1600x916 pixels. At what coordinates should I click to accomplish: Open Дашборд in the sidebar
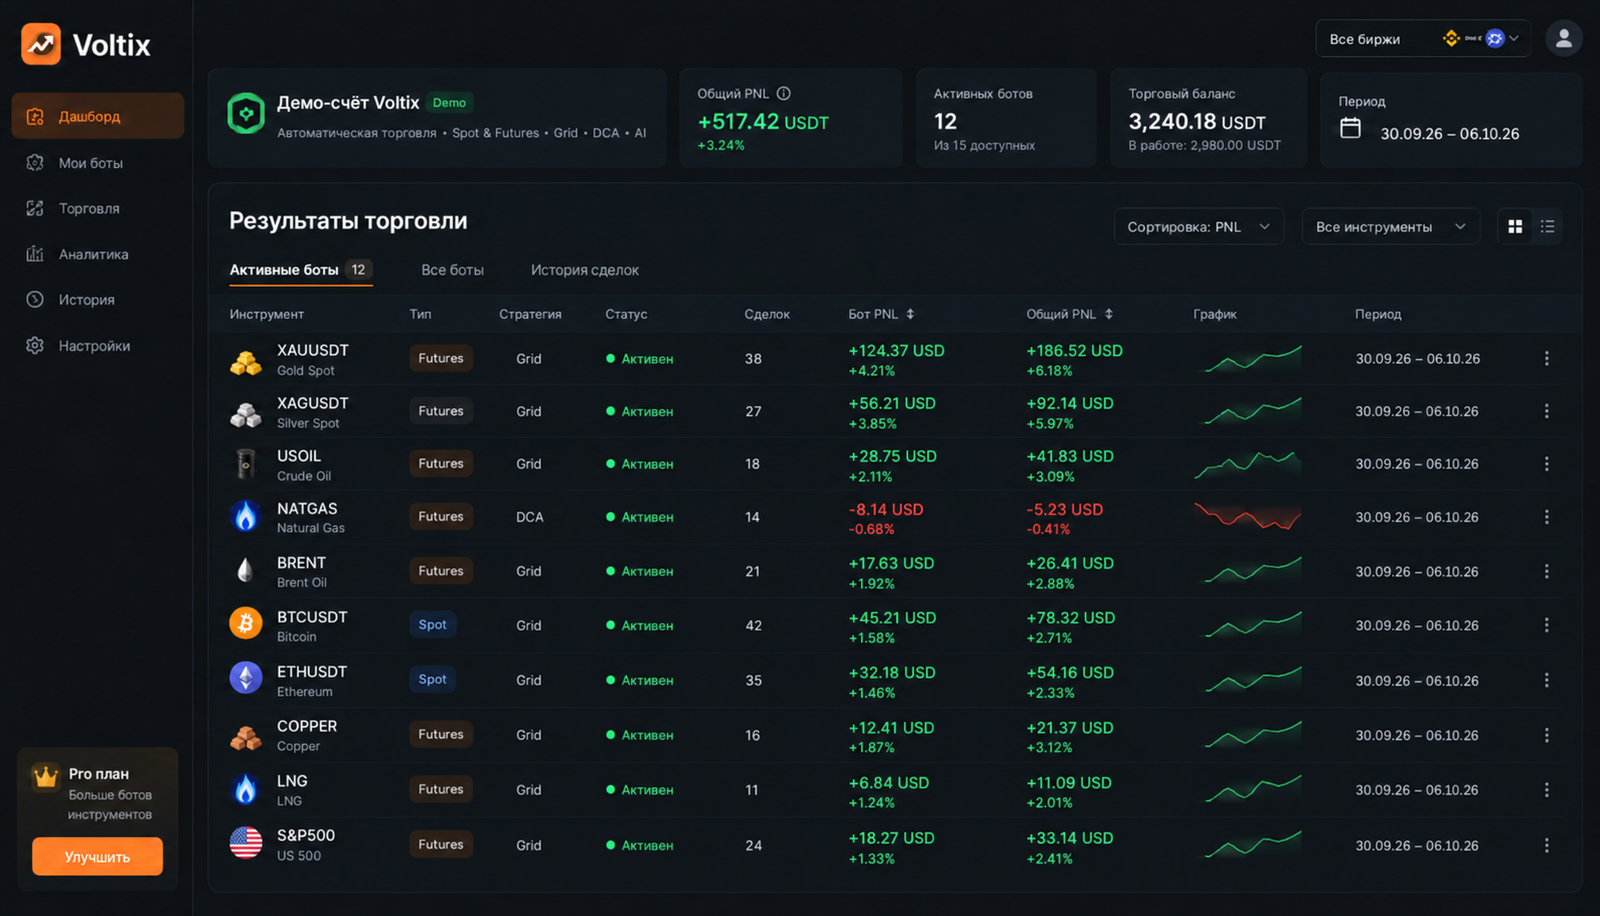(98, 116)
